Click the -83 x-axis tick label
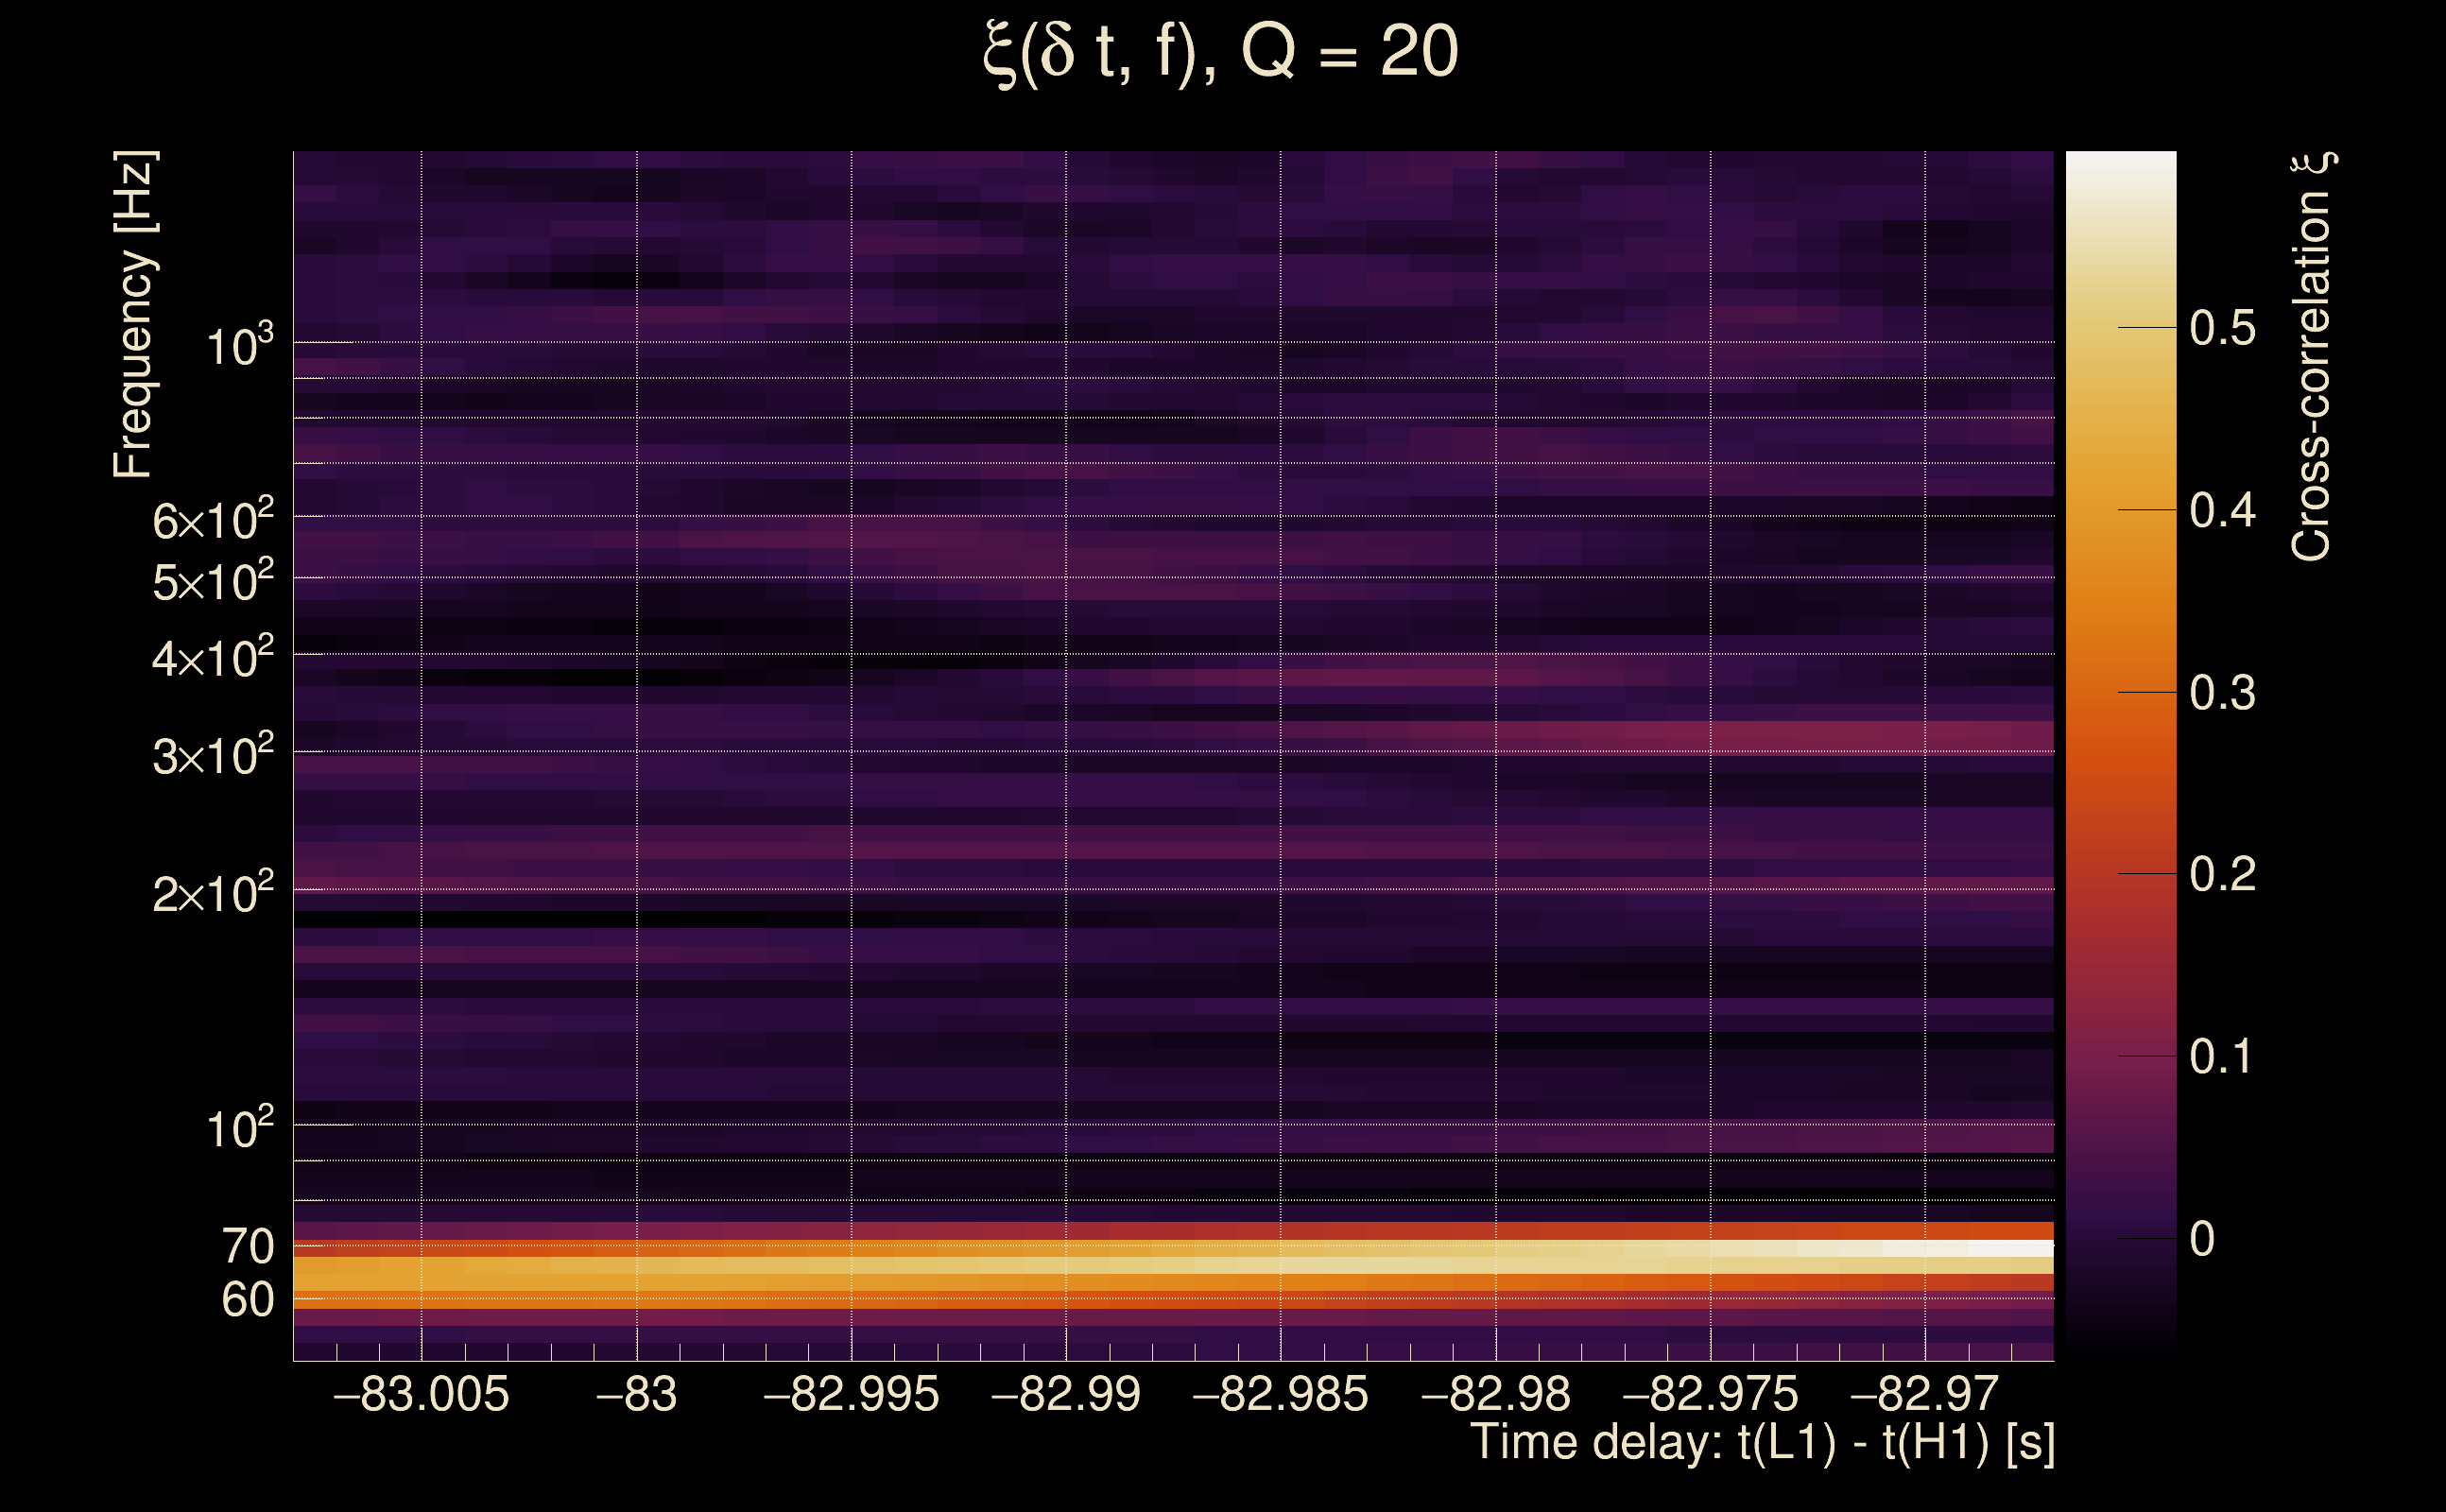The width and height of the screenshot is (2446, 1512). (637, 1394)
